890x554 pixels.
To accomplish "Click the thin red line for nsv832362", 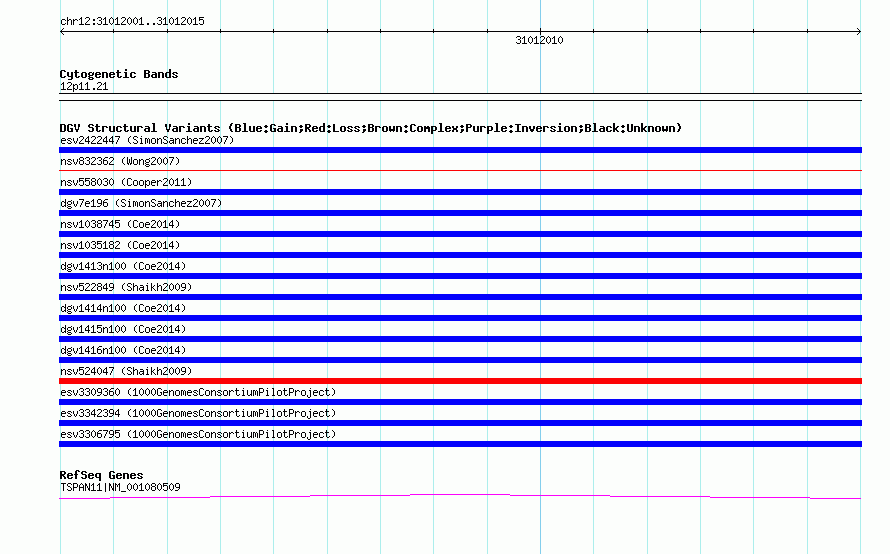I will coord(460,170).
